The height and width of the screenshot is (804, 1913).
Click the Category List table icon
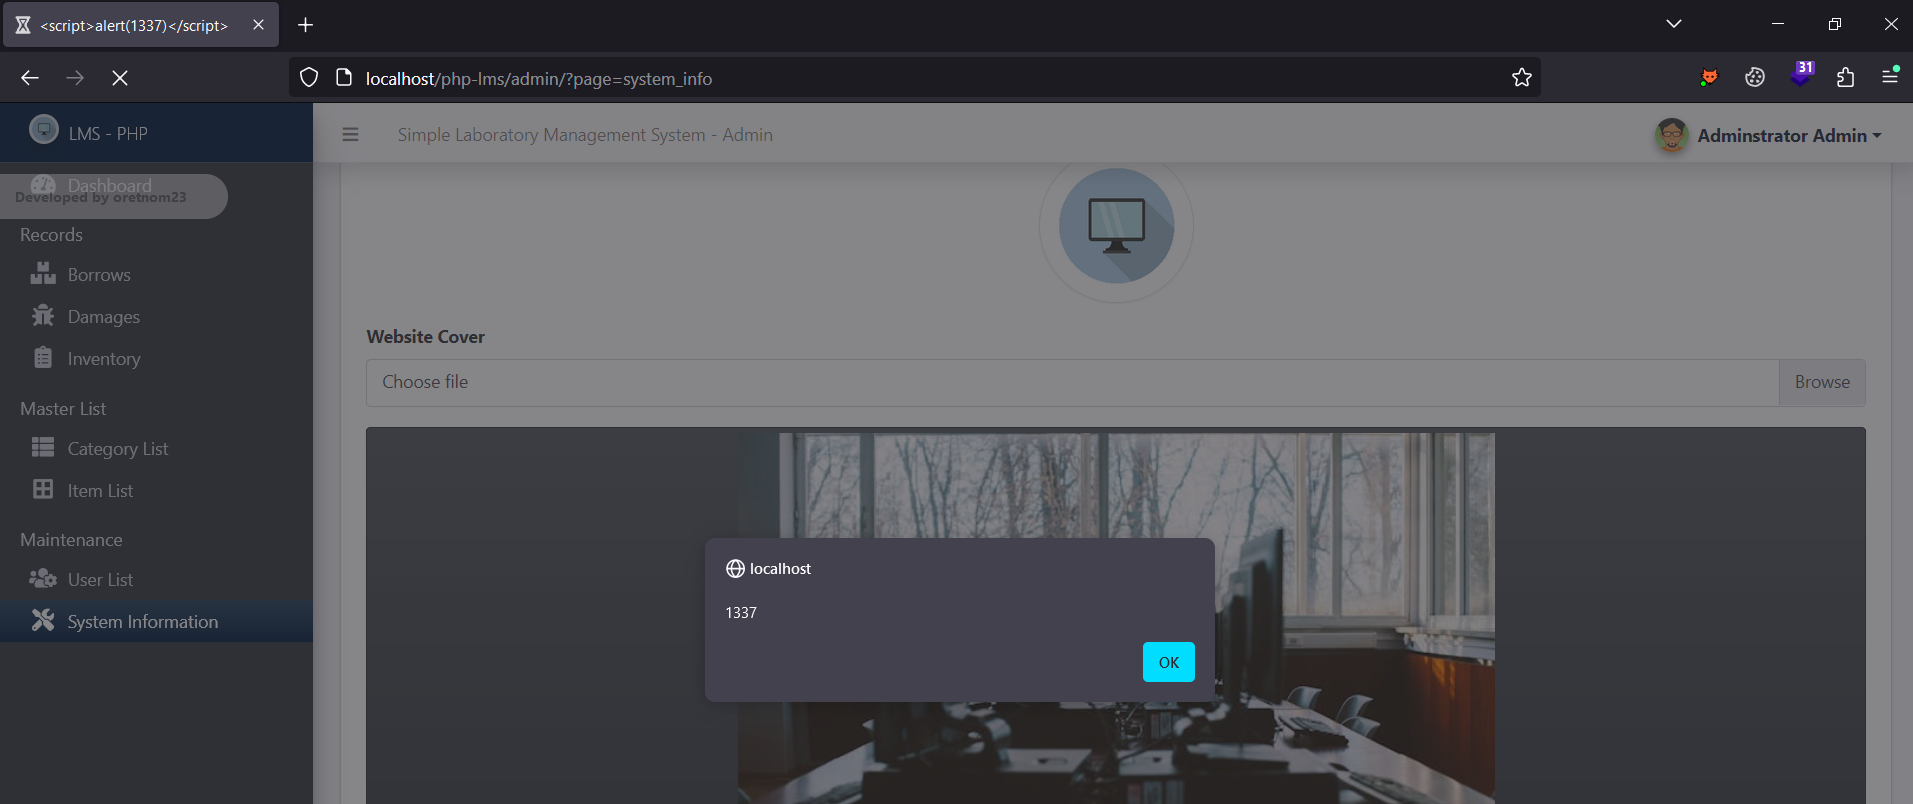tap(43, 447)
